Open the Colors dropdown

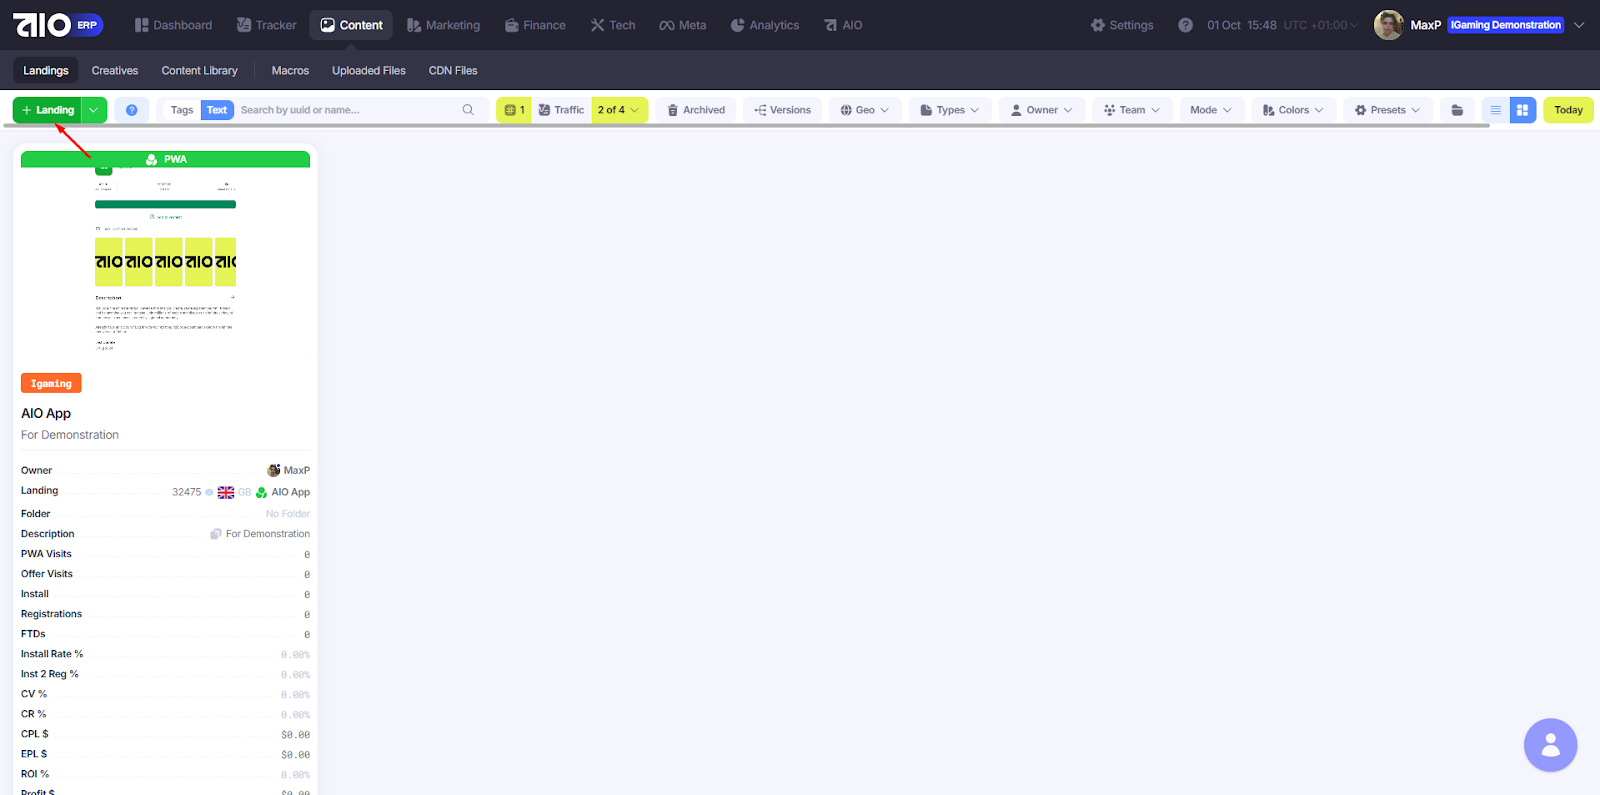coord(1292,110)
